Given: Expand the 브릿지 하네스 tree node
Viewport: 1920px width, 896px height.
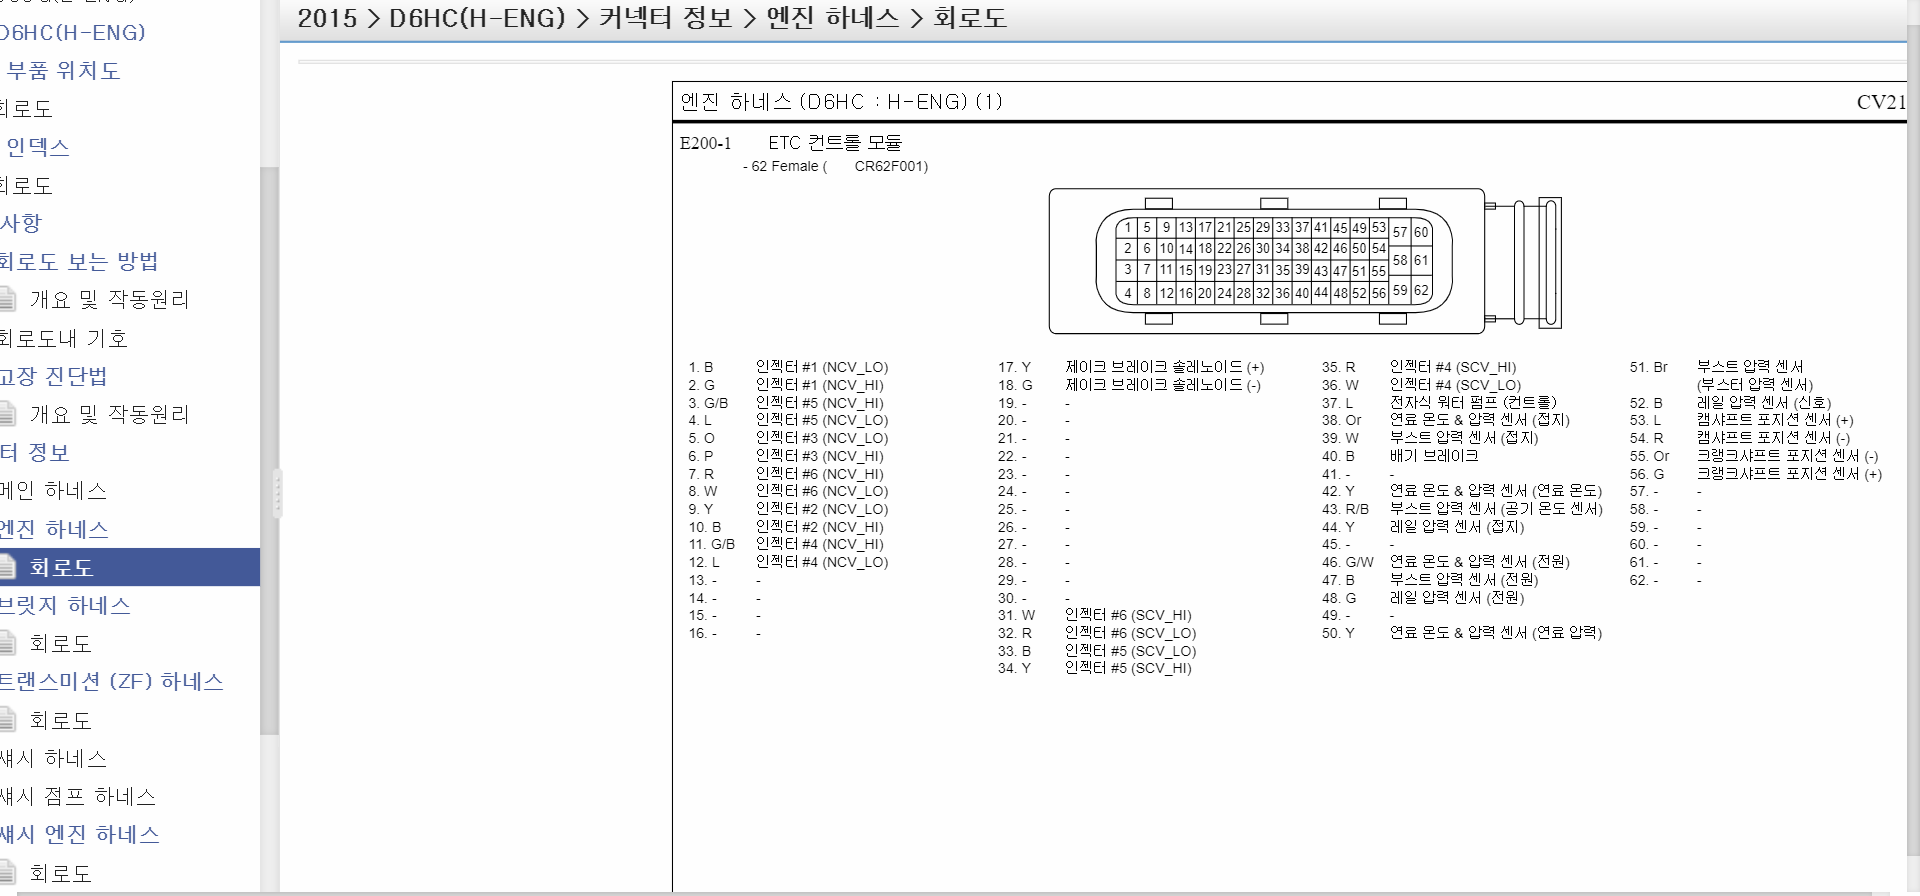Looking at the screenshot, I should click(65, 606).
